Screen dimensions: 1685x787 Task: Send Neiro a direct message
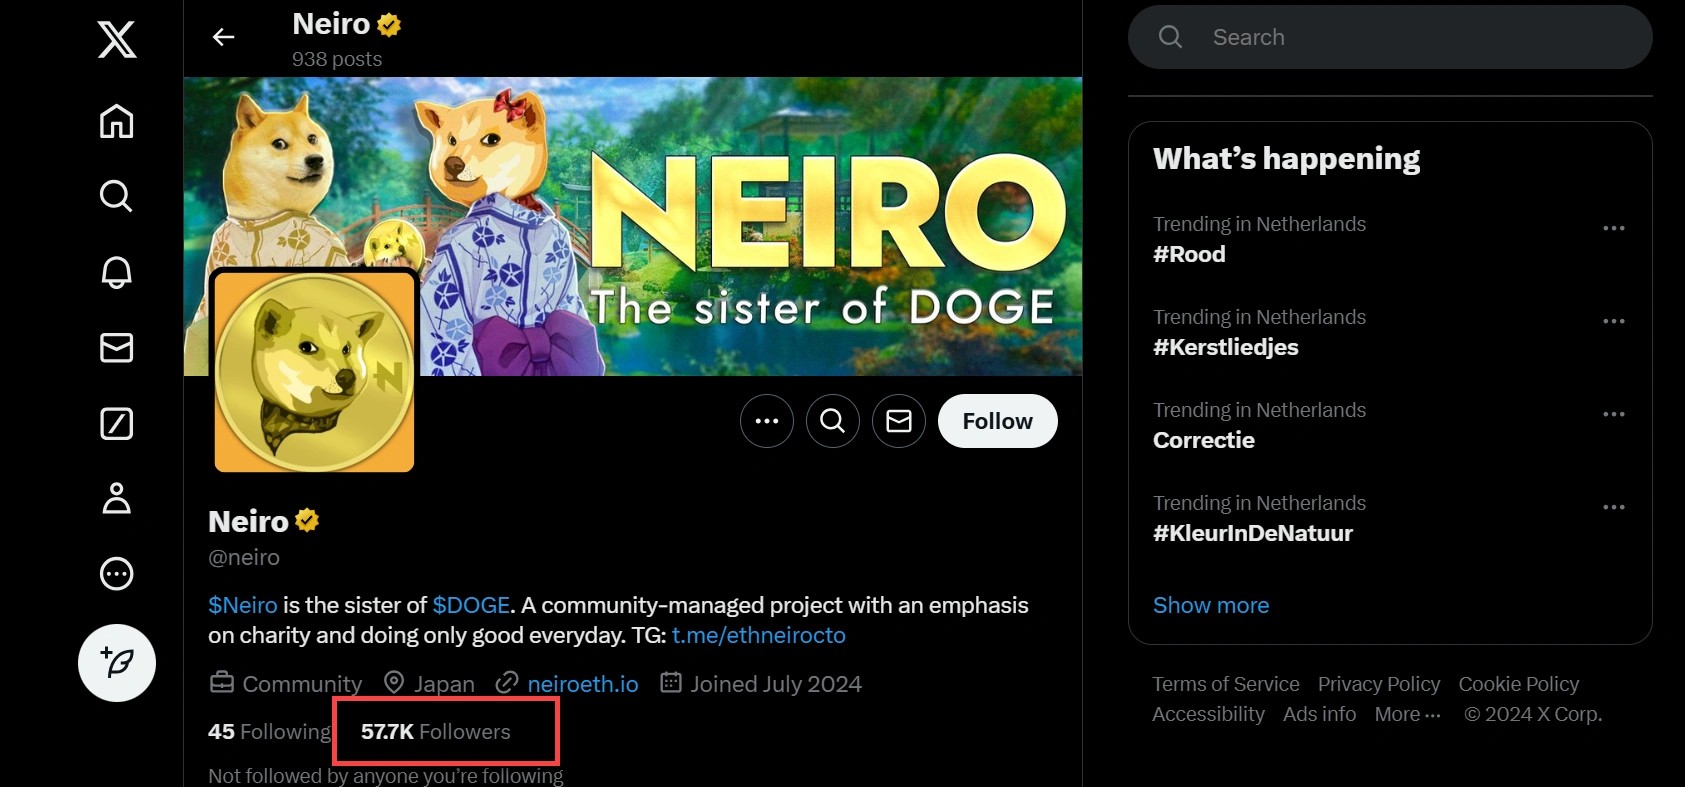899,421
